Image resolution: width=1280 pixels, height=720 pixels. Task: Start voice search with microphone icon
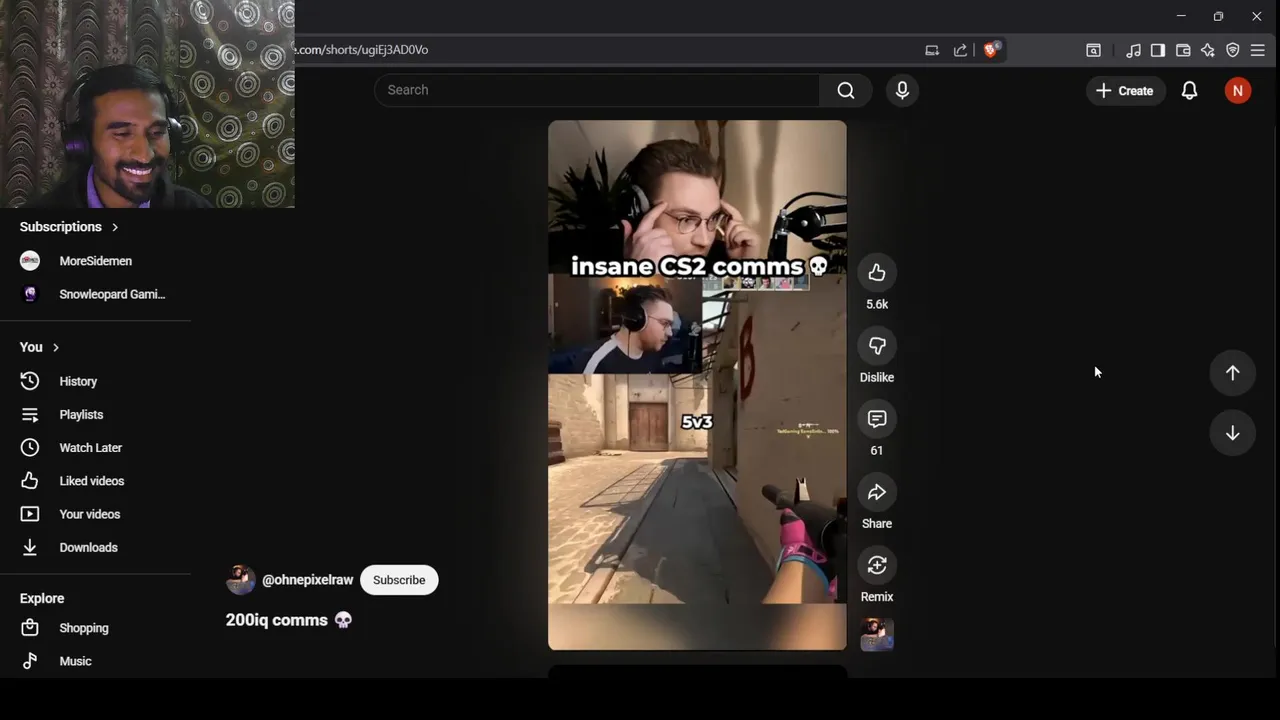(902, 90)
